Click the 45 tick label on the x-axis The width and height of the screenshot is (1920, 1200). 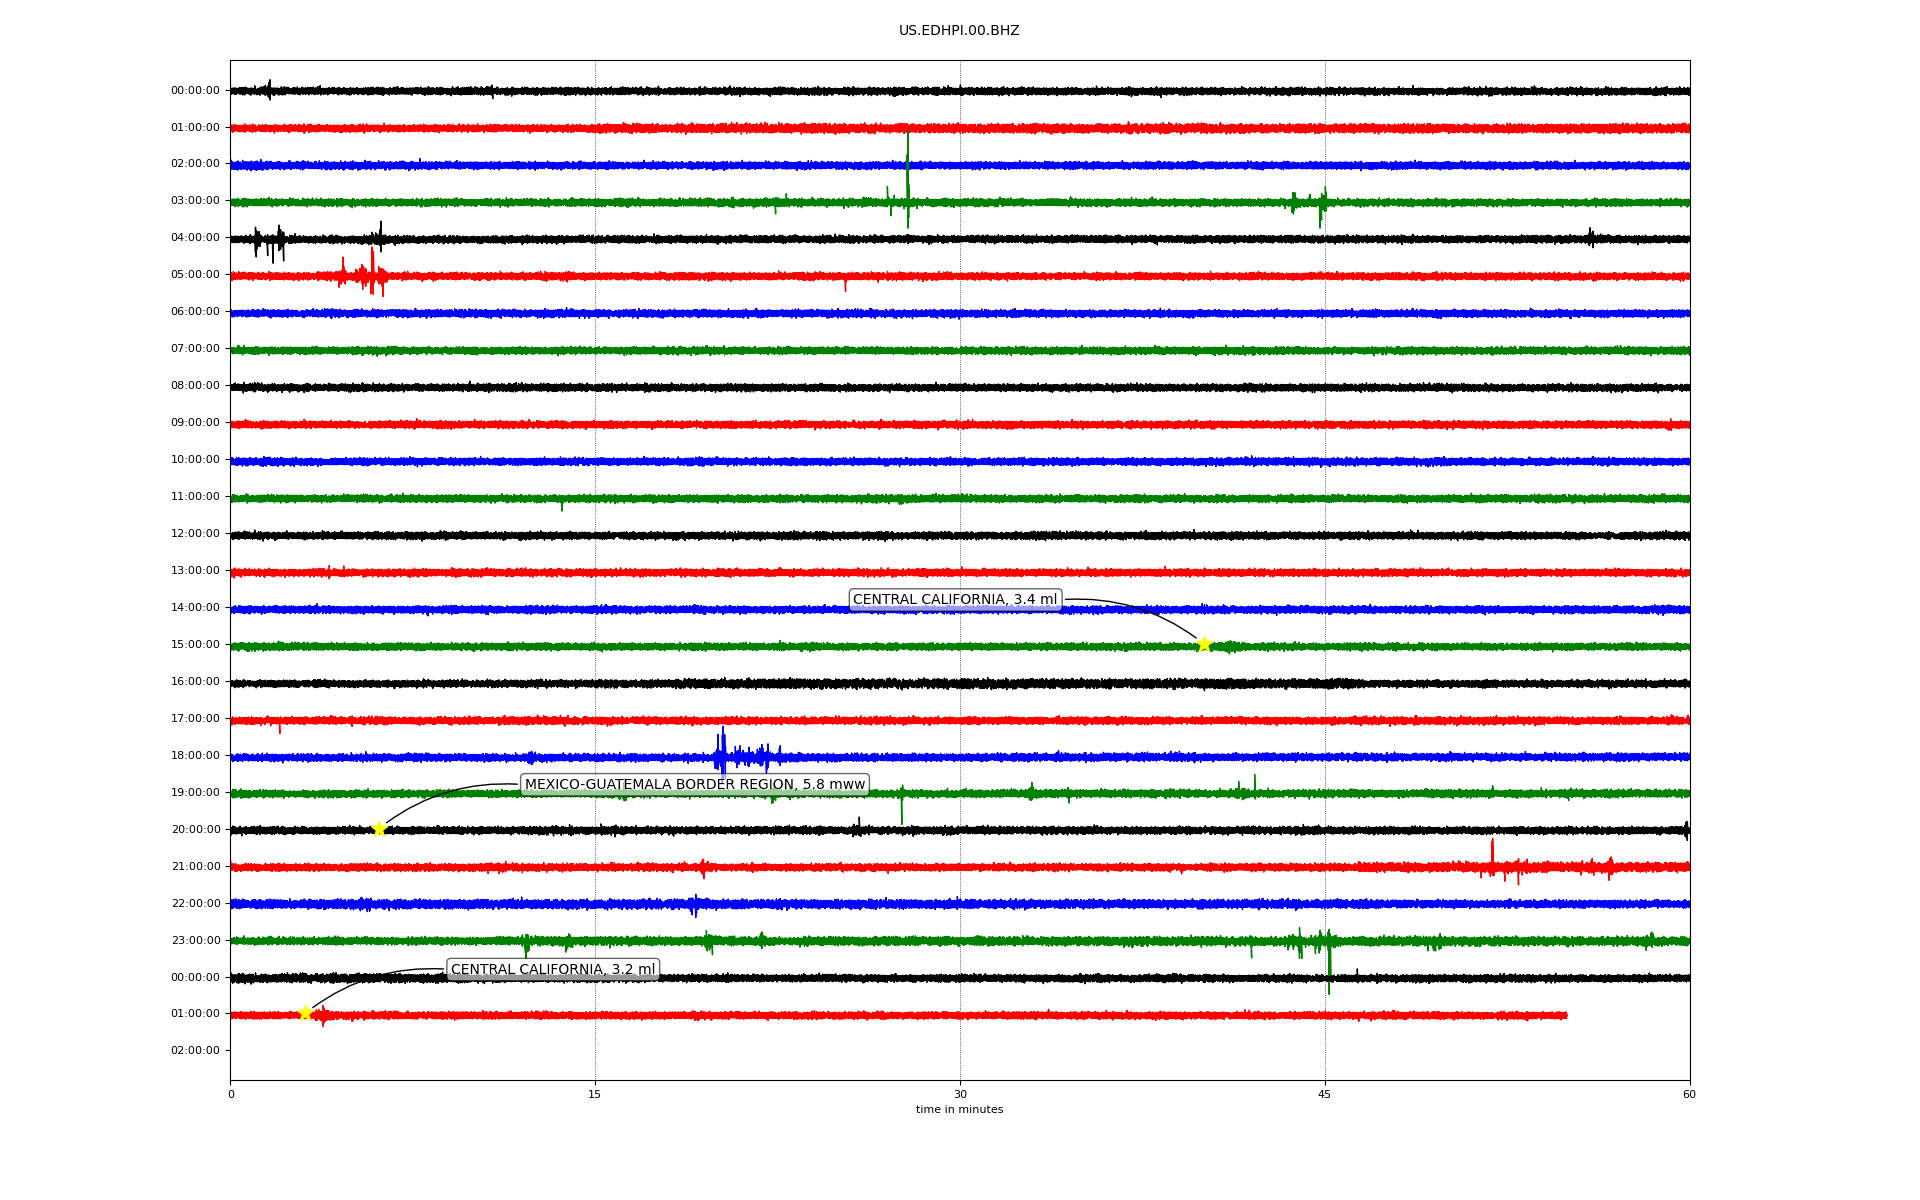point(1325,1094)
